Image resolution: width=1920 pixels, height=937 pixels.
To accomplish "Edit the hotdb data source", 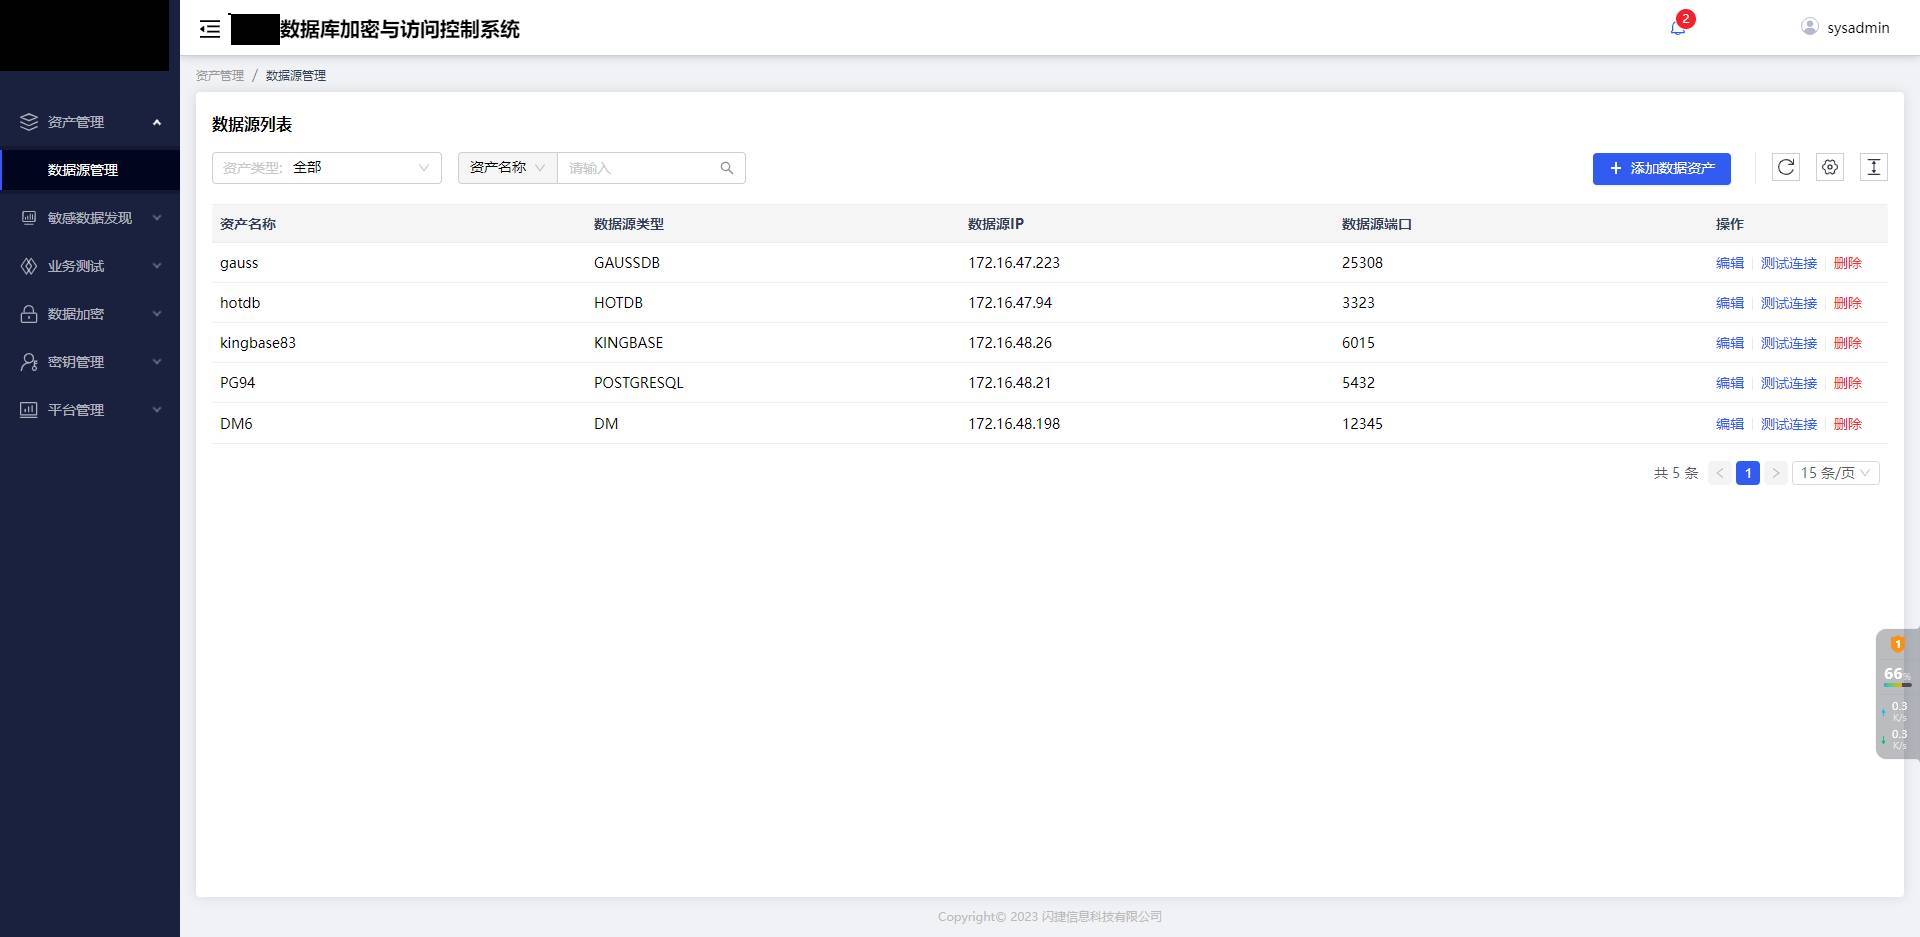I will click(x=1730, y=303).
